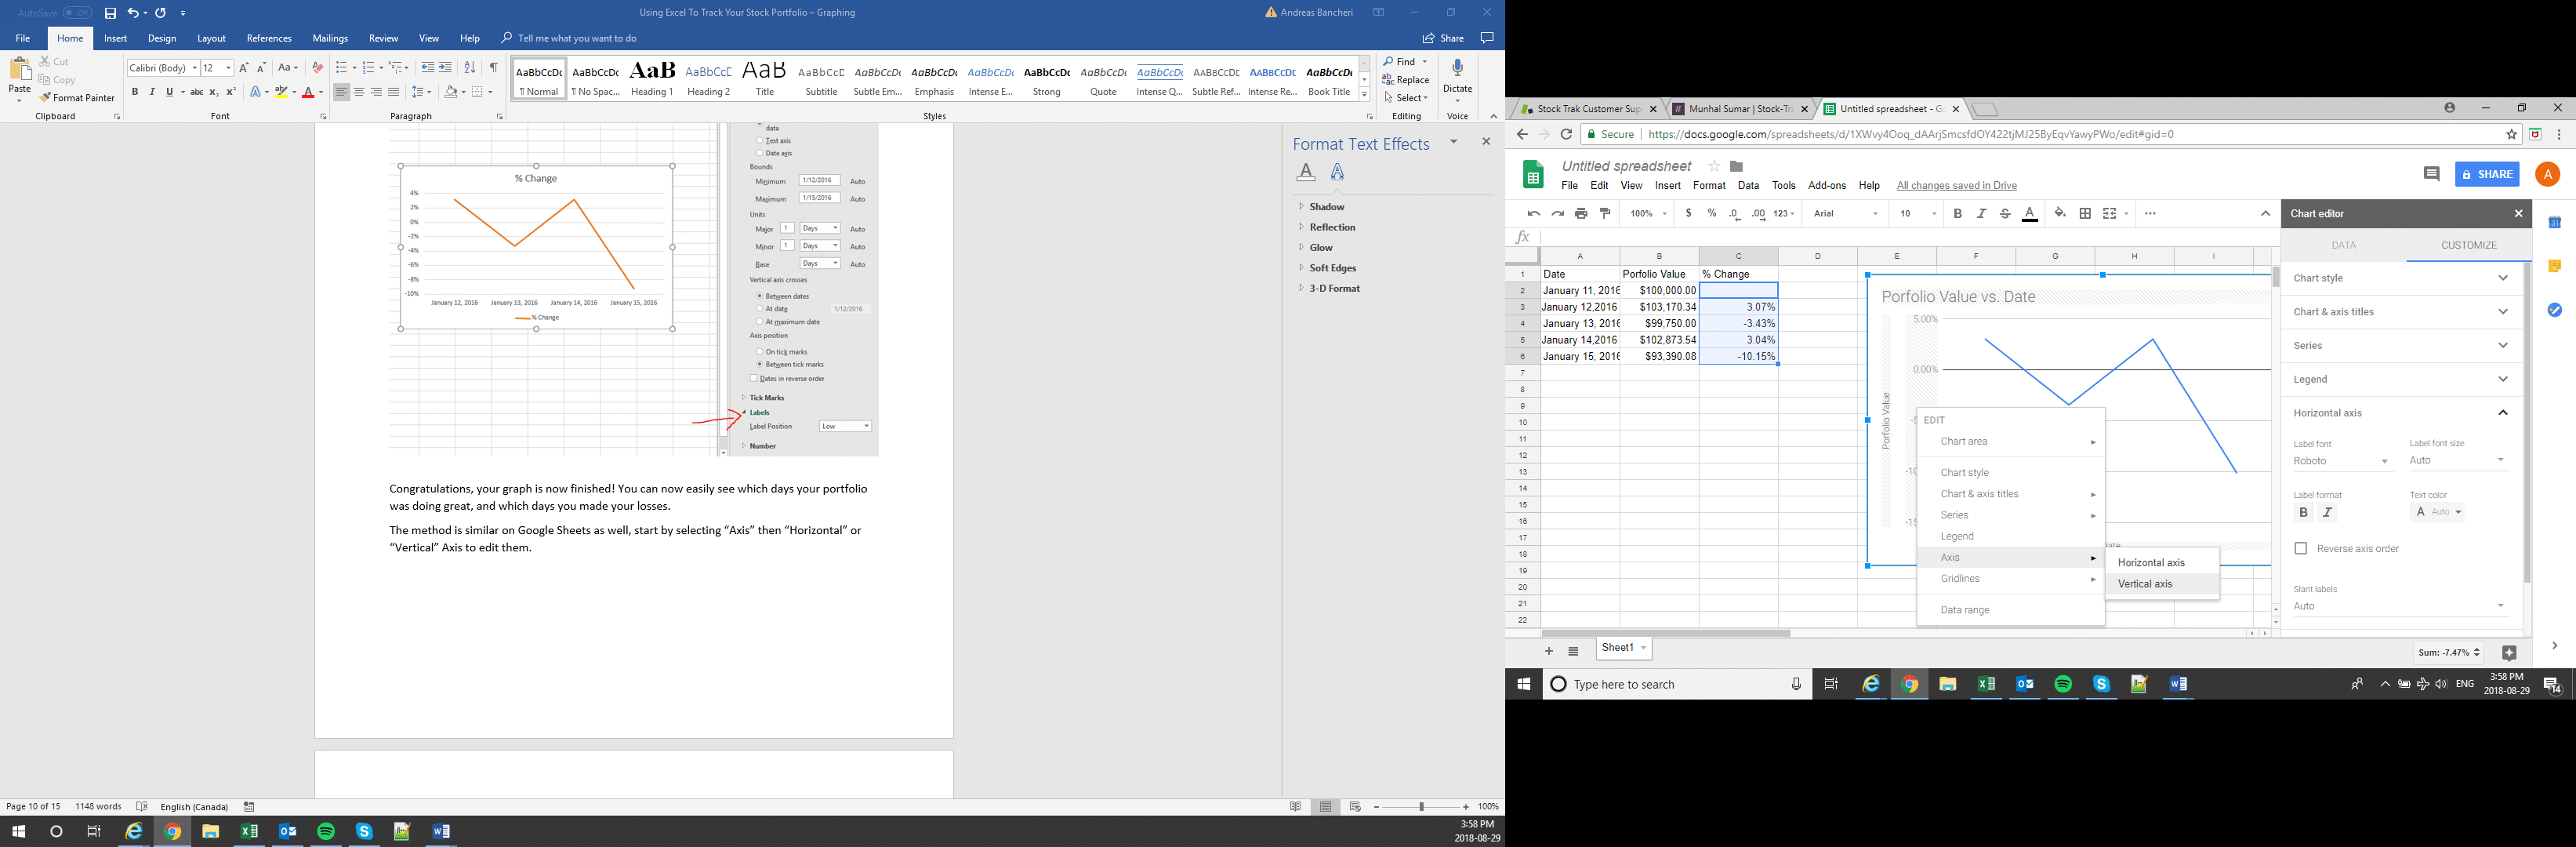
Task: Star the Untitled spreadsheet
Action: click(1714, 166)
